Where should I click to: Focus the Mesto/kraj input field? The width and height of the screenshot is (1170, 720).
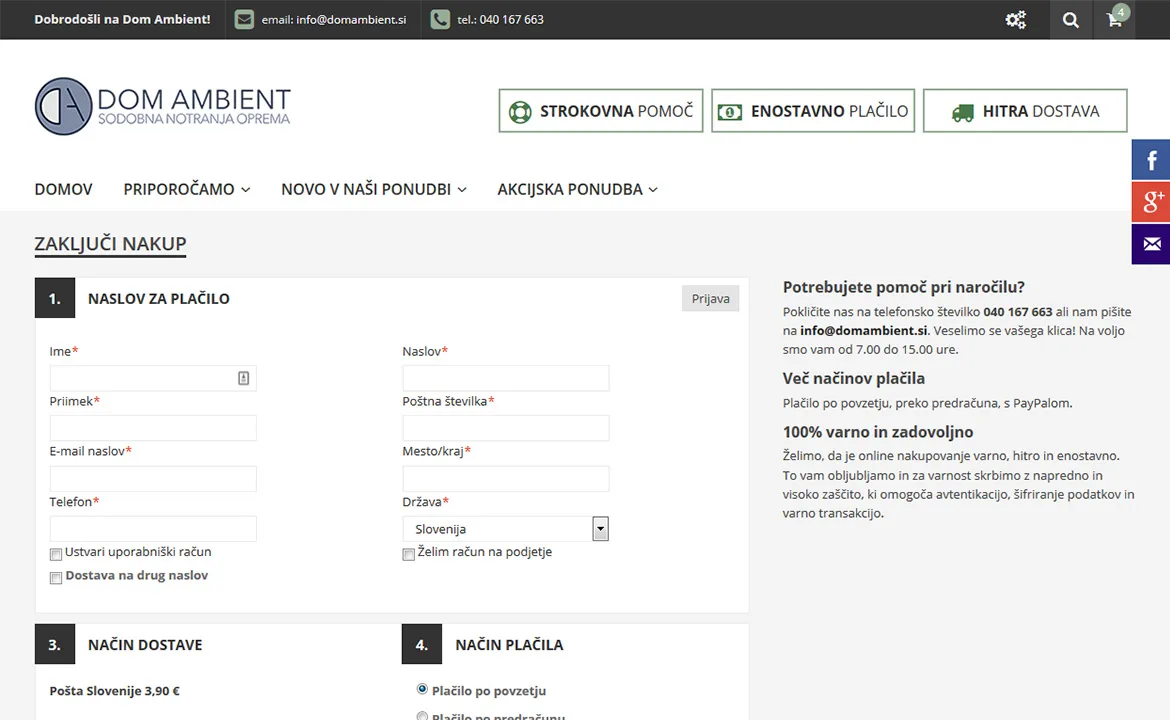coord(505,479)
